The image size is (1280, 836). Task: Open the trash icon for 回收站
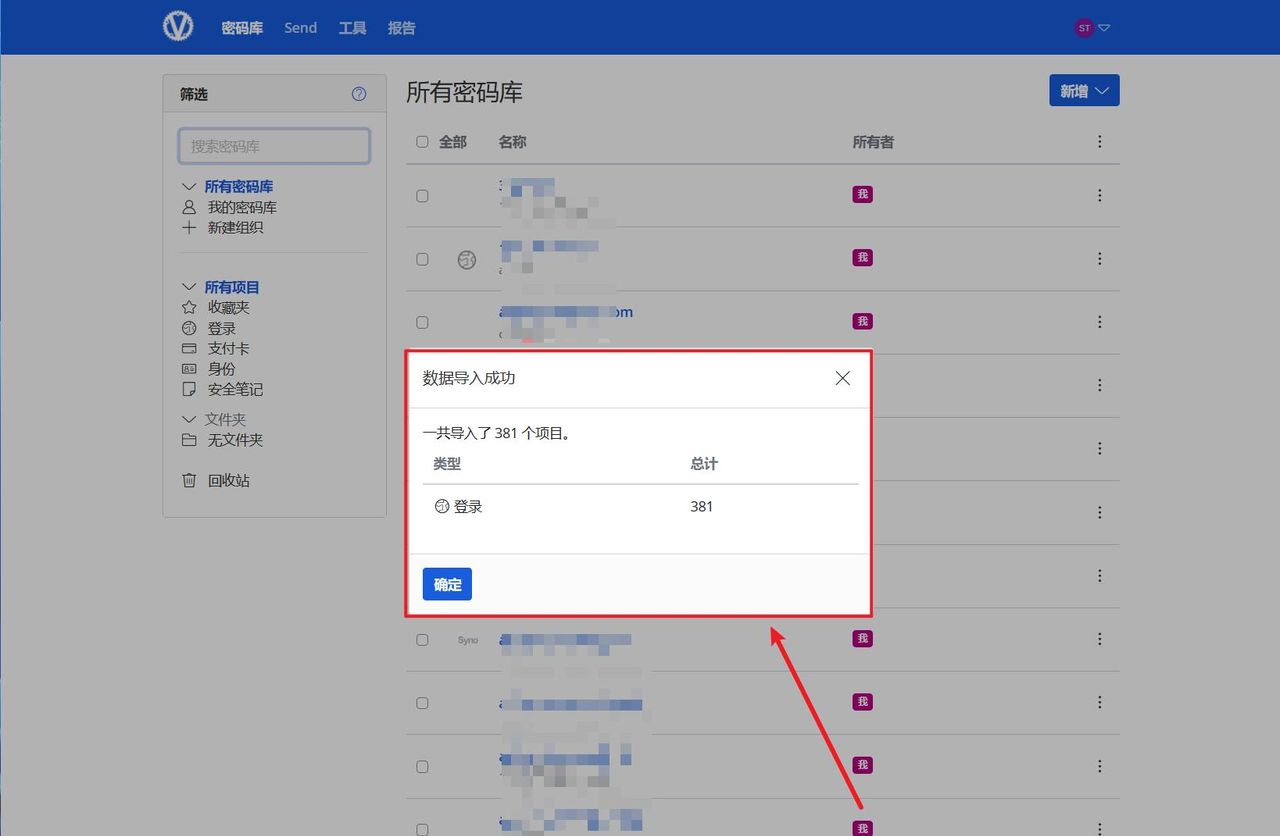pos(189,480)
